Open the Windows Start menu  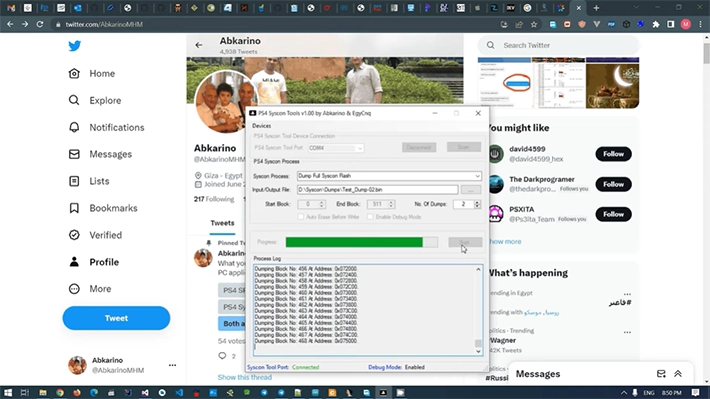[8, 393]
